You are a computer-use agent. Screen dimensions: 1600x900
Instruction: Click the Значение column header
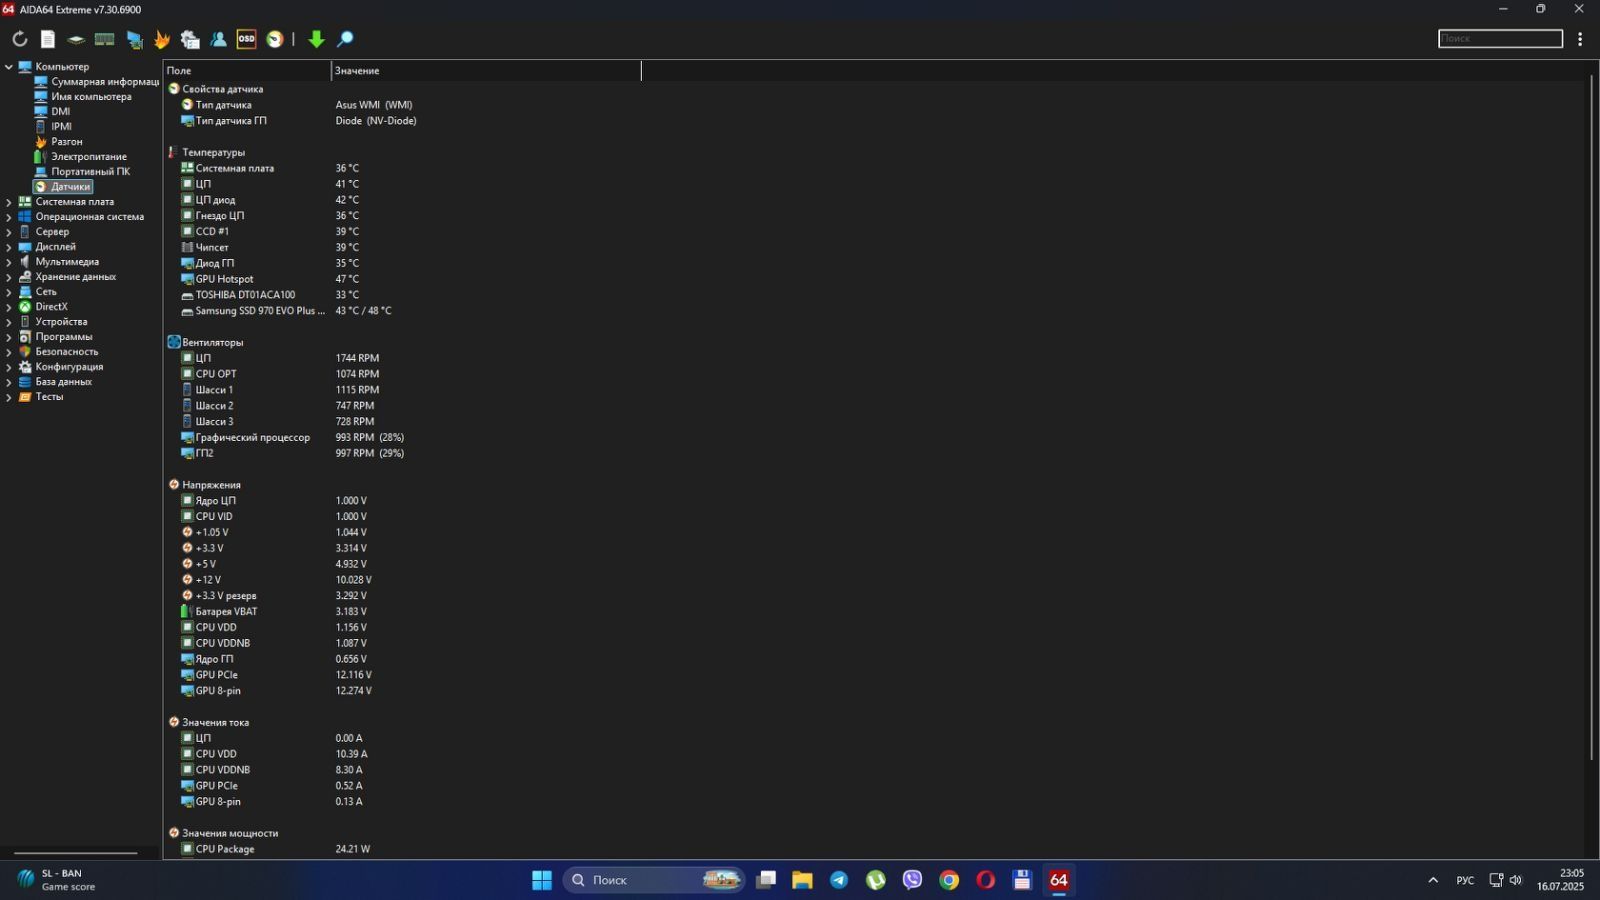(486, 71)
